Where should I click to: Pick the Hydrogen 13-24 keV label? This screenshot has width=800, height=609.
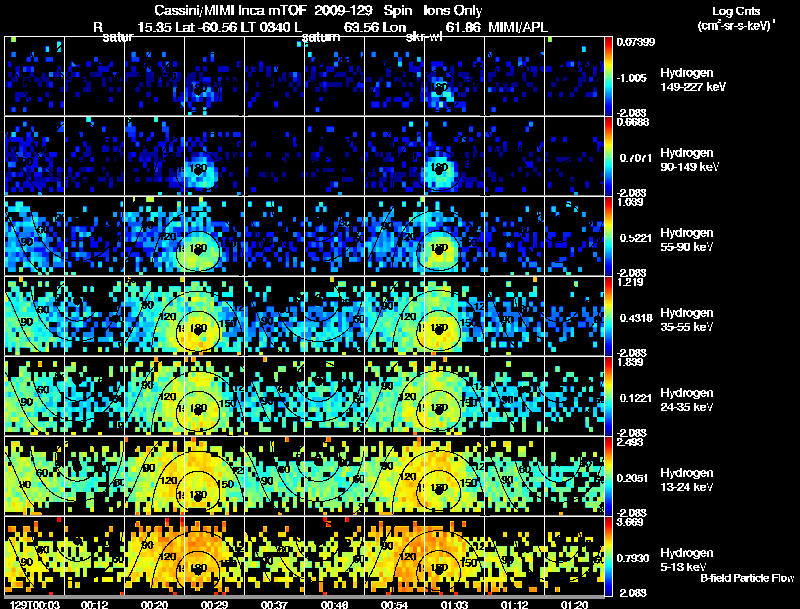[x=687, y=480]
